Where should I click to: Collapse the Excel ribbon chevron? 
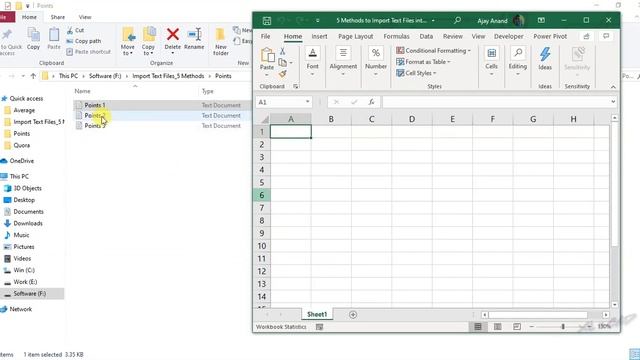[613, 87]
